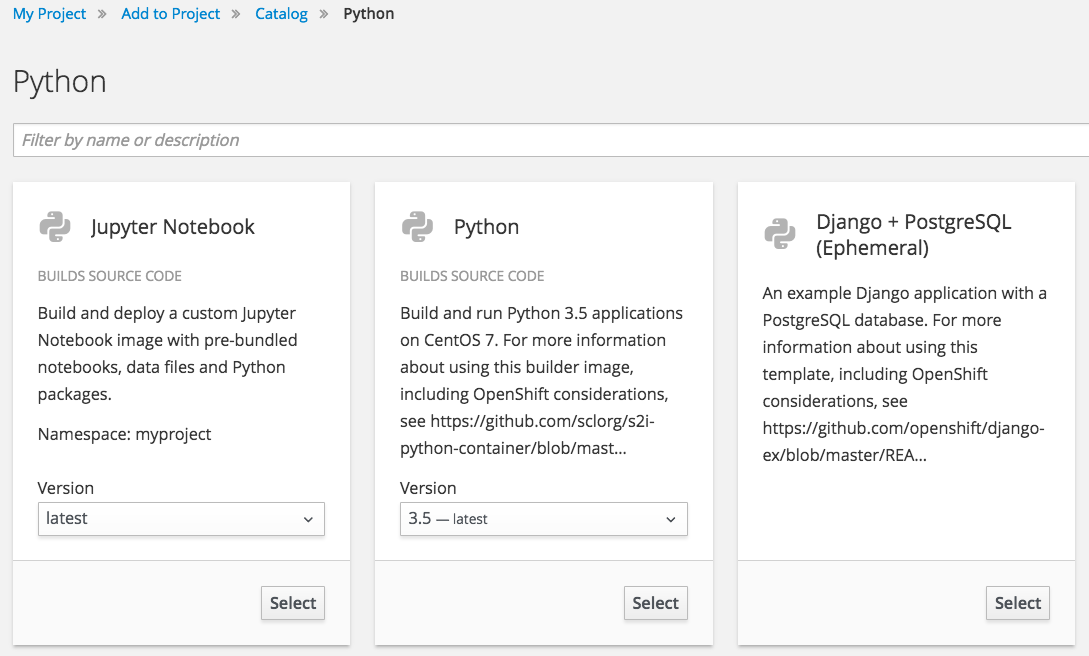Open the Jupyter Notebook version dropdown
Screen dimensions: 1089x656
(181, 519)
